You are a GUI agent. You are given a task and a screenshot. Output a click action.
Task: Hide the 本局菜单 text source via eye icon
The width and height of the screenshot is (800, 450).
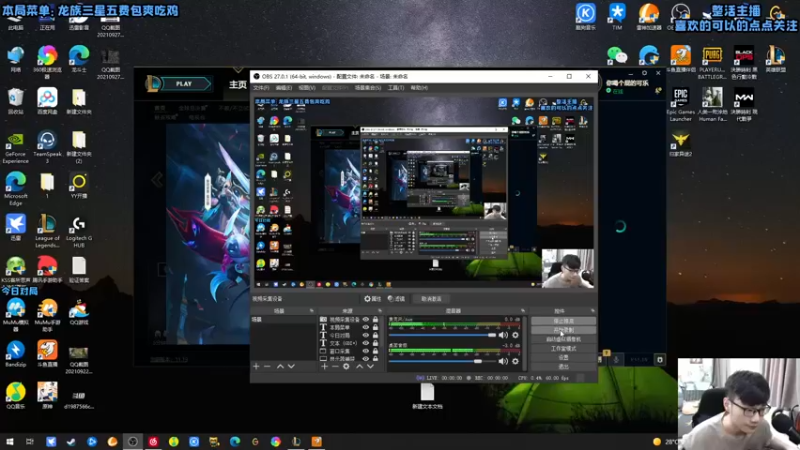click(x=365, y=328)
